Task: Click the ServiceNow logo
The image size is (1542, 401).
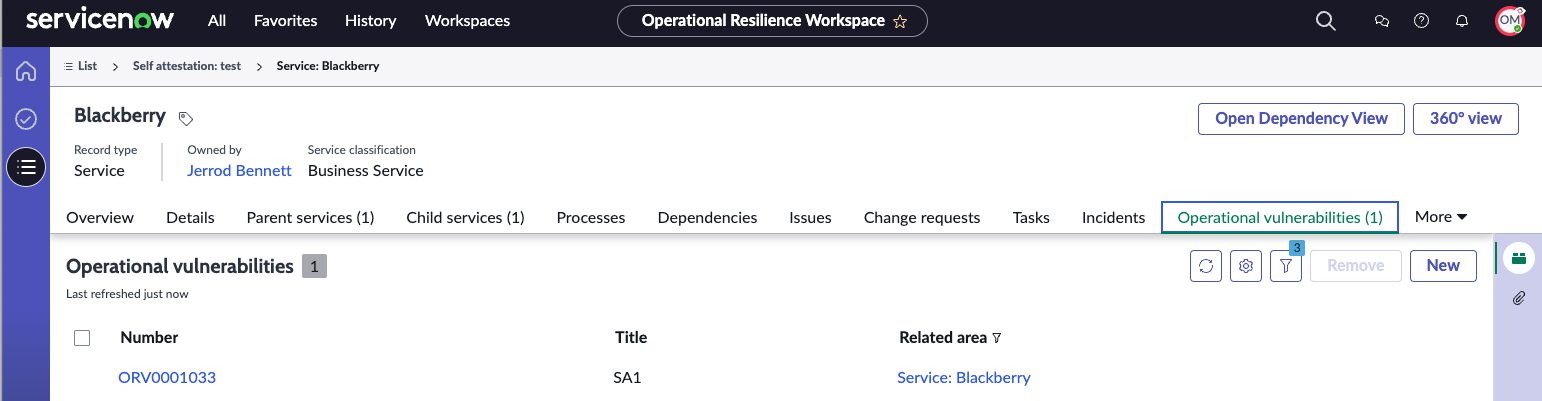Action: coord(100,20)
